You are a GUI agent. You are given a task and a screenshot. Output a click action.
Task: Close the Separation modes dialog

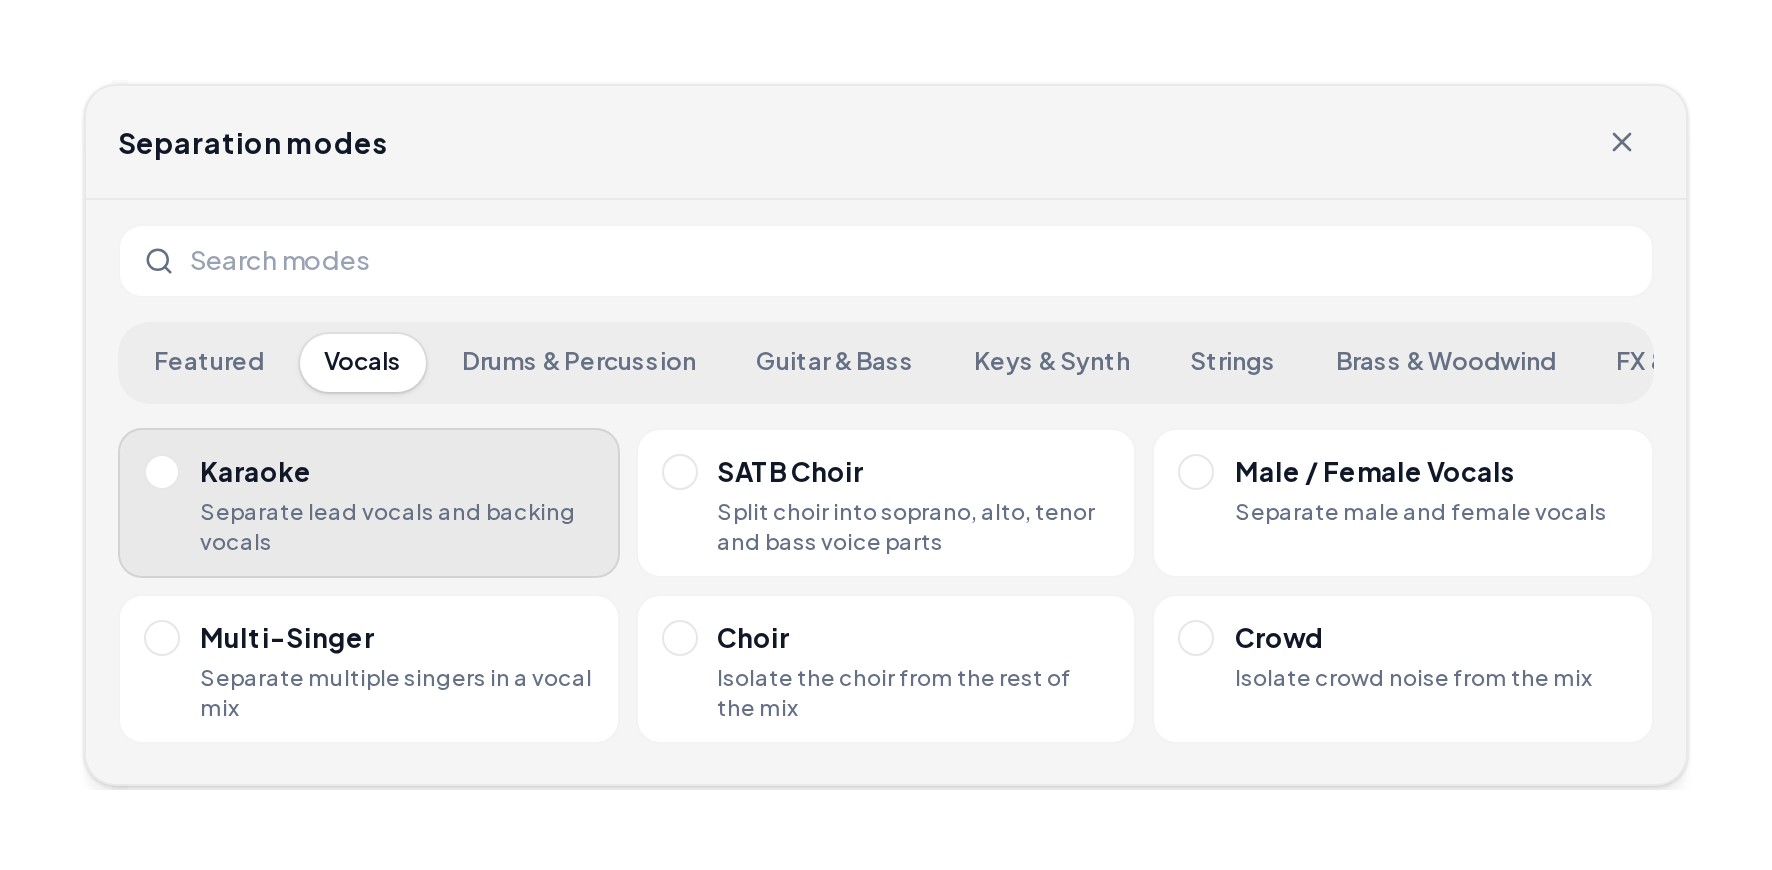click(1621, 142)
